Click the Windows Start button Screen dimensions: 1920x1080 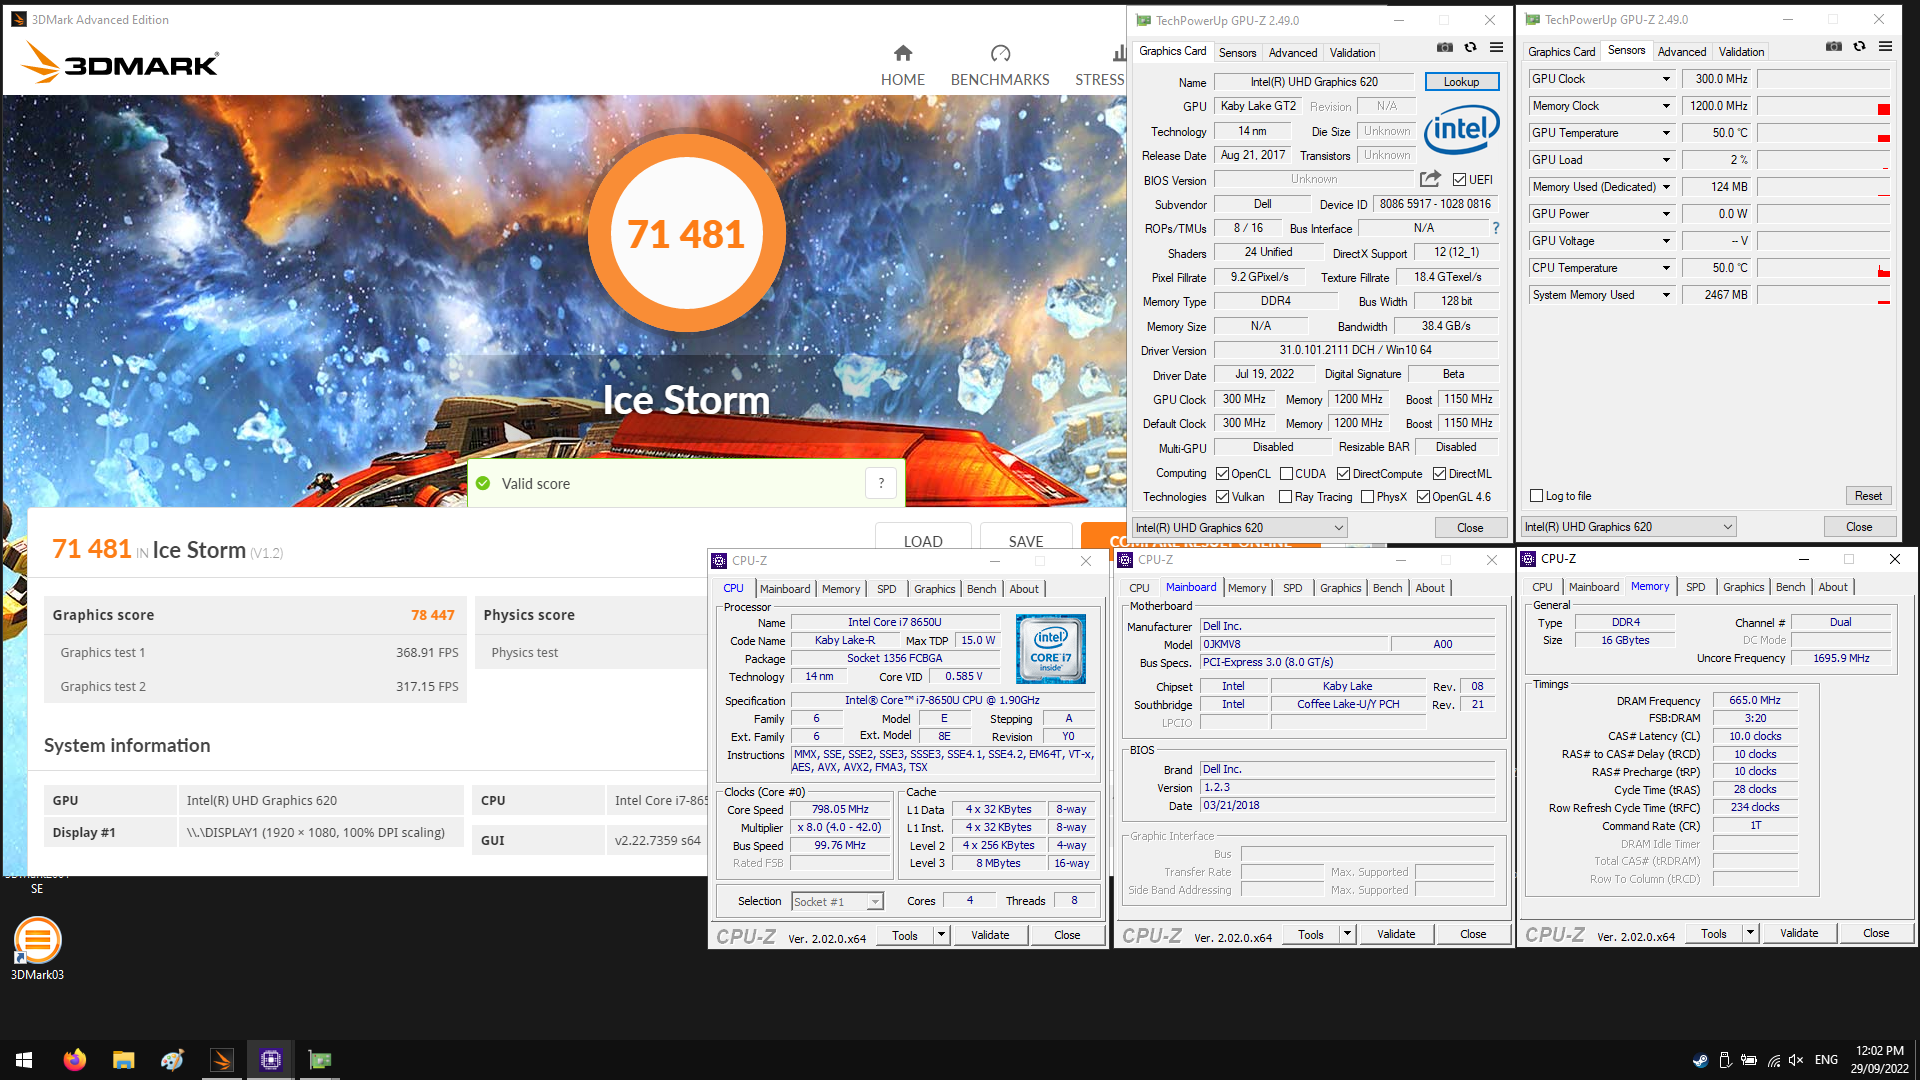click(24, 1060)
